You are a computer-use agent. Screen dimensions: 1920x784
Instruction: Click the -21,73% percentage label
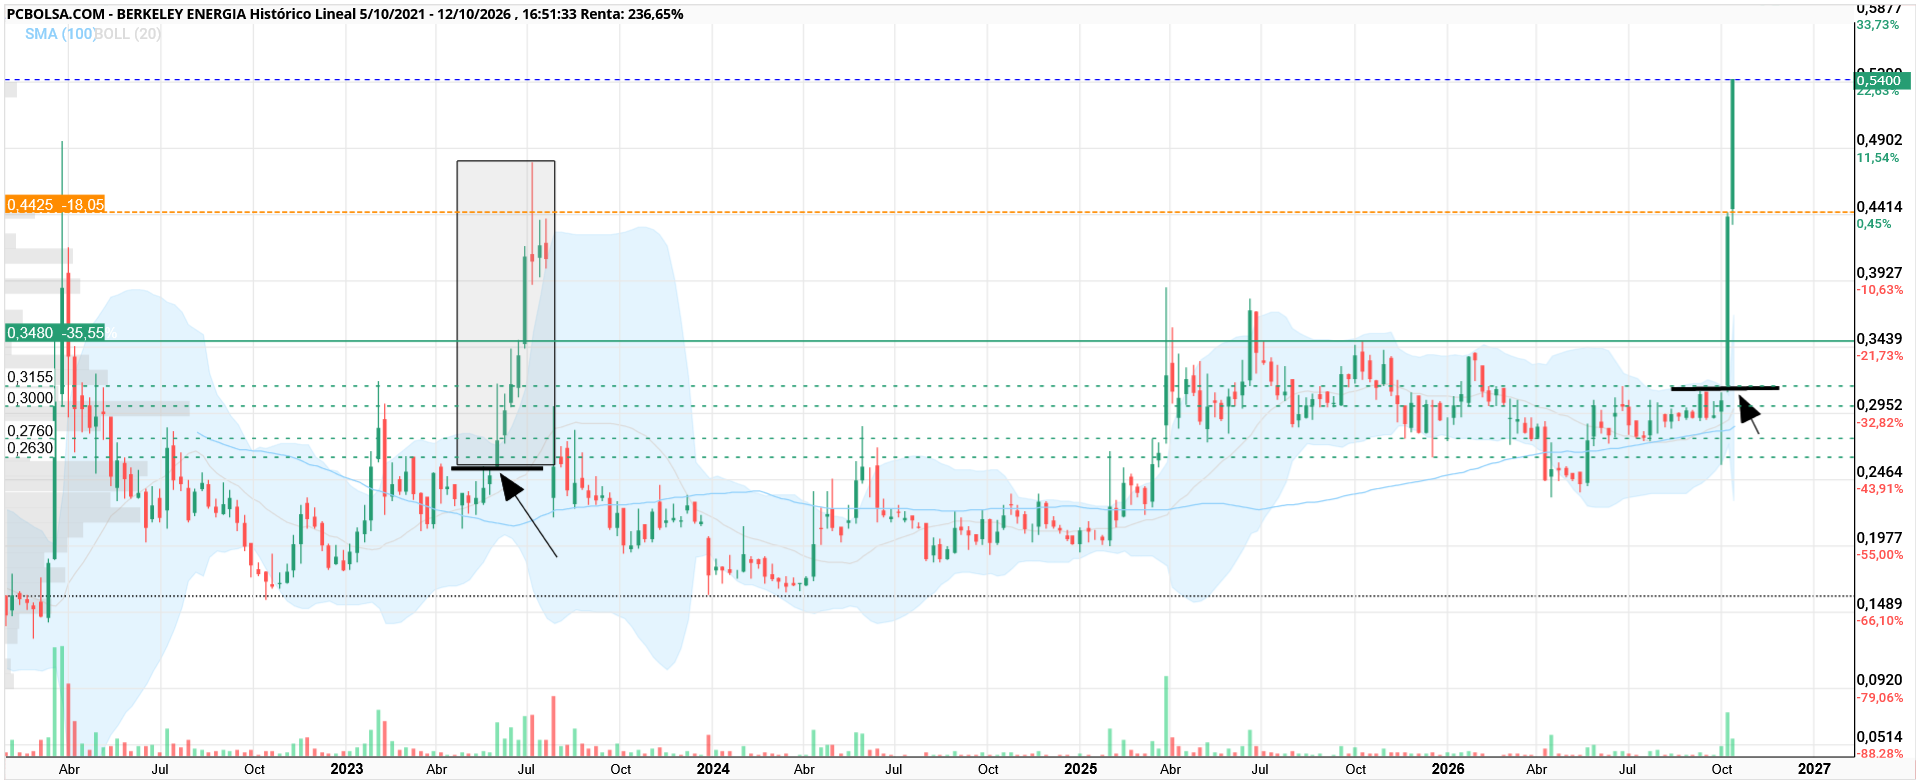1880,356
